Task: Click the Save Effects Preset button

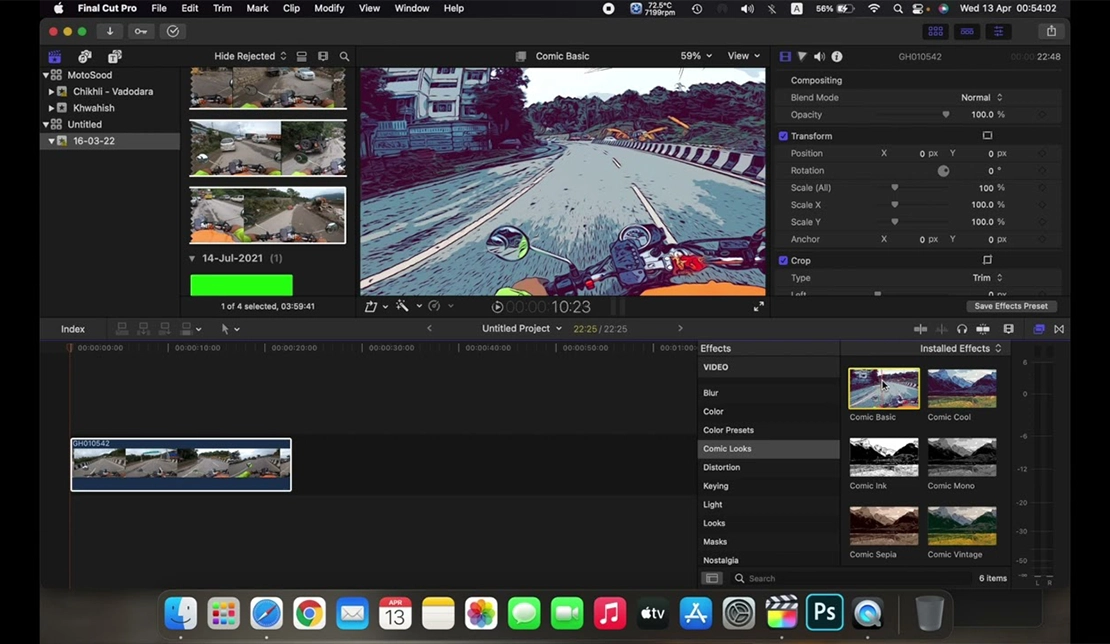Action: (x=1011, y=306)
